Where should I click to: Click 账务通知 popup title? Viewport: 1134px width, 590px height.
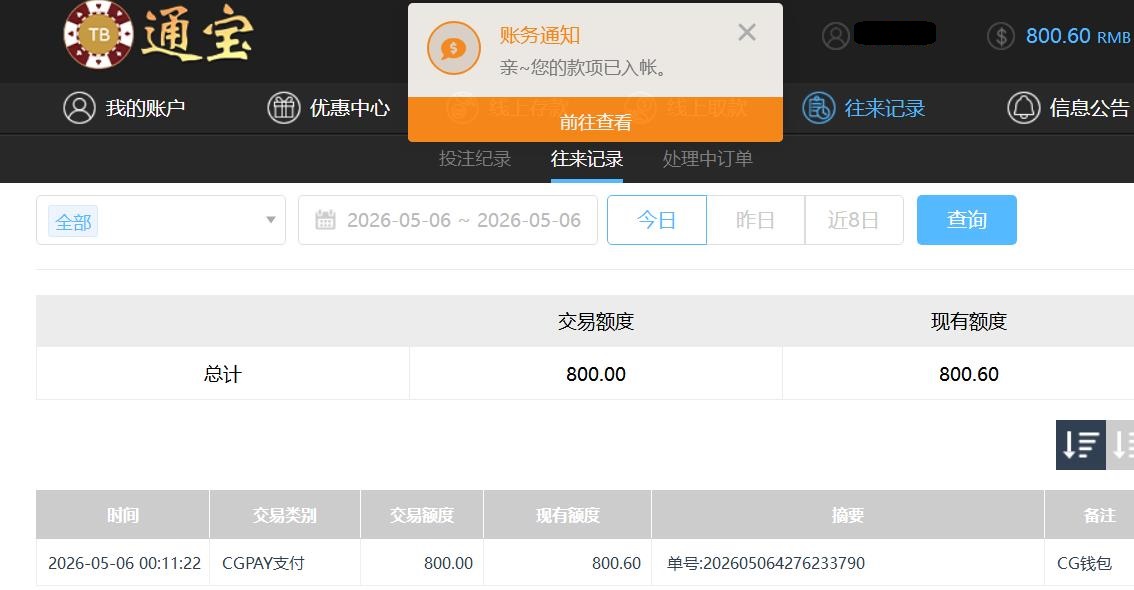coord(540,35)
